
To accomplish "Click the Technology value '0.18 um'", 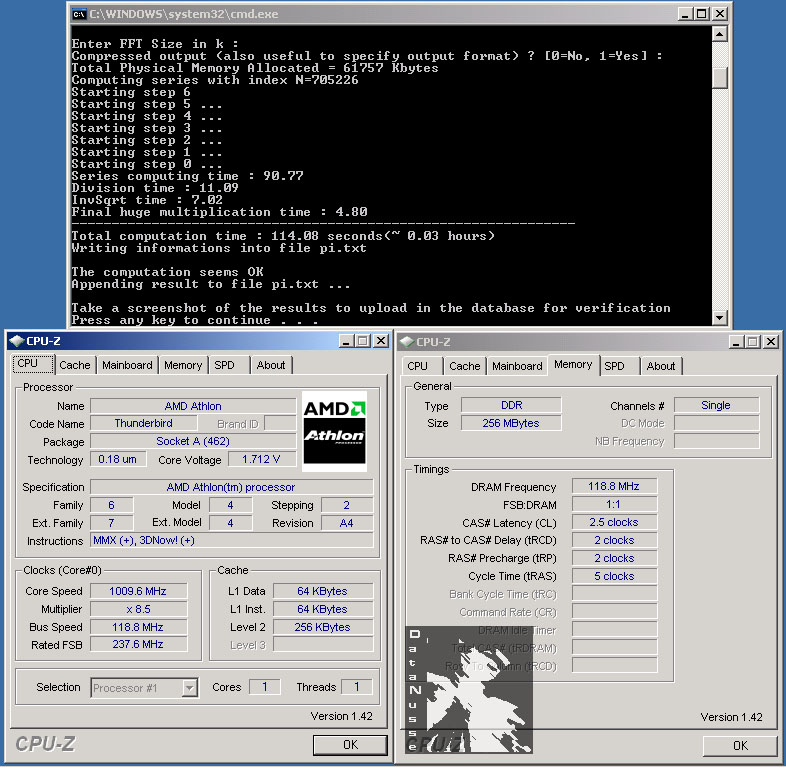I will 118,459.
